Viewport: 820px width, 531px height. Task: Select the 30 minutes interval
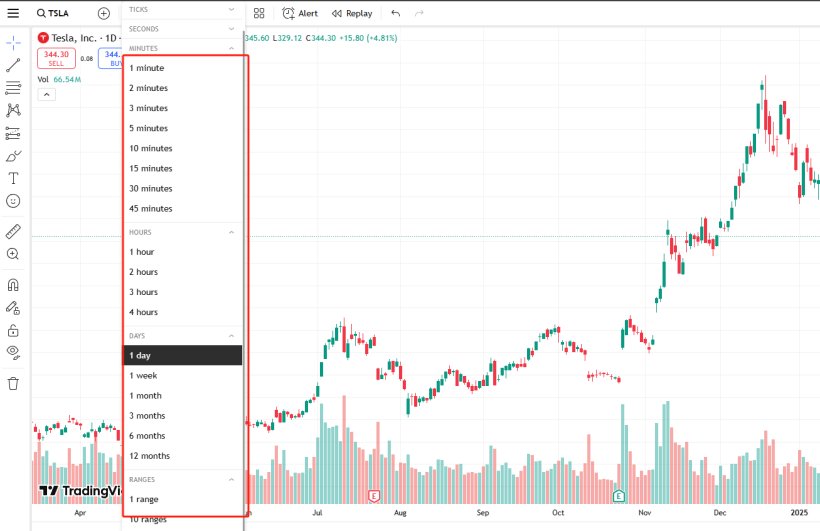click(x=182, y=188)
